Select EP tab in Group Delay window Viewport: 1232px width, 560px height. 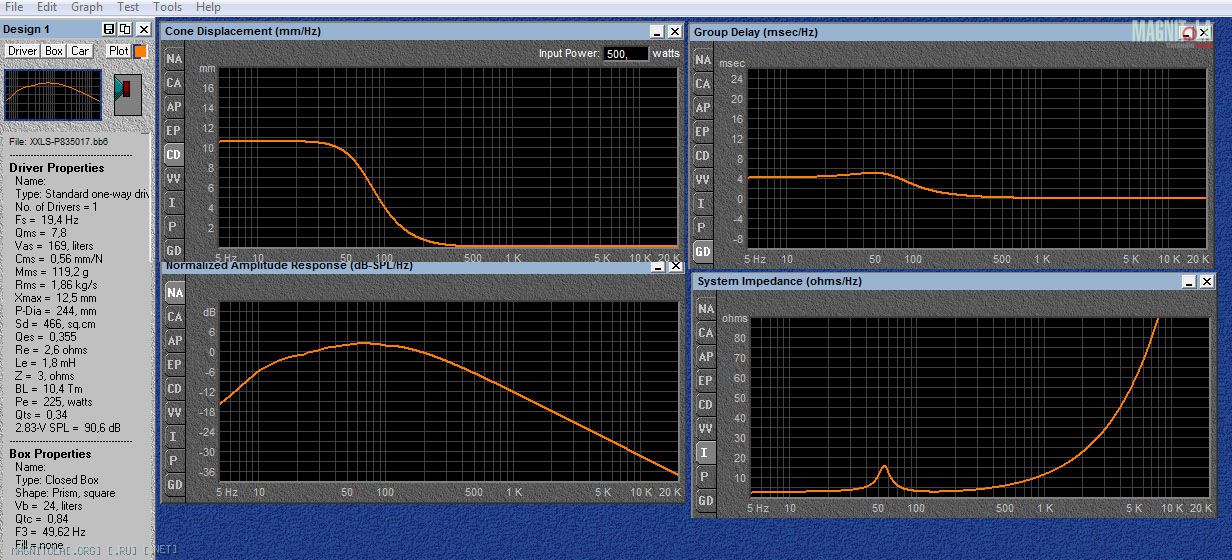(703, 132)
